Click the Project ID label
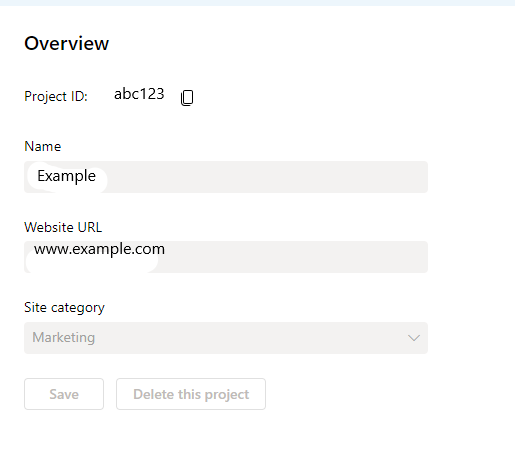Viewport: 515px width, 449px height. tap(56, 96)
